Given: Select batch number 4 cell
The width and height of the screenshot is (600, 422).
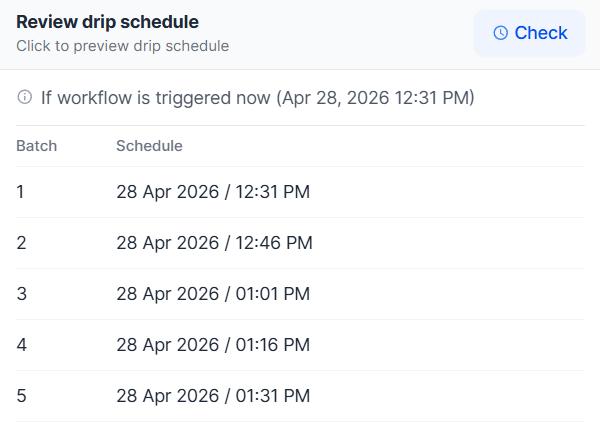Looking at the screenshot, I should (x=21, y=345).
